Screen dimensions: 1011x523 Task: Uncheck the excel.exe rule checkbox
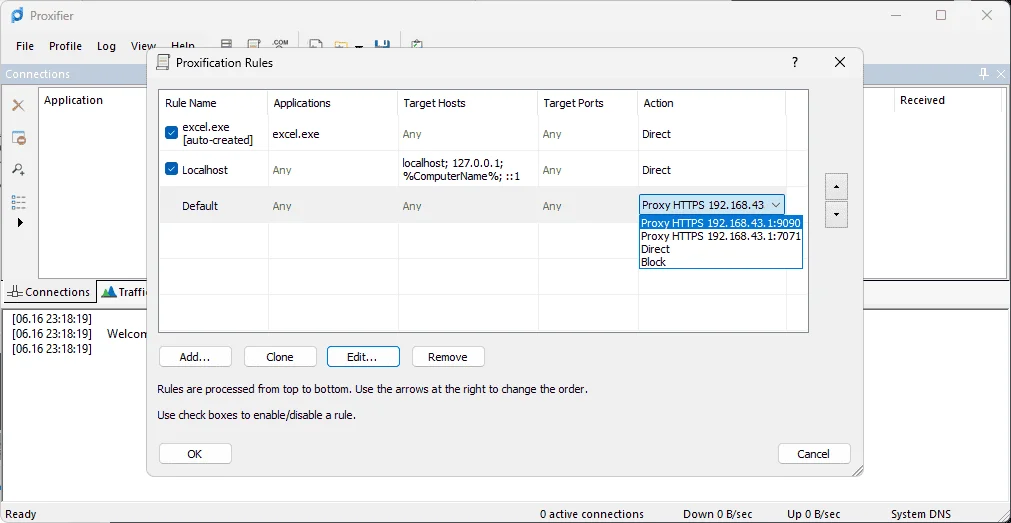point(172,133)
